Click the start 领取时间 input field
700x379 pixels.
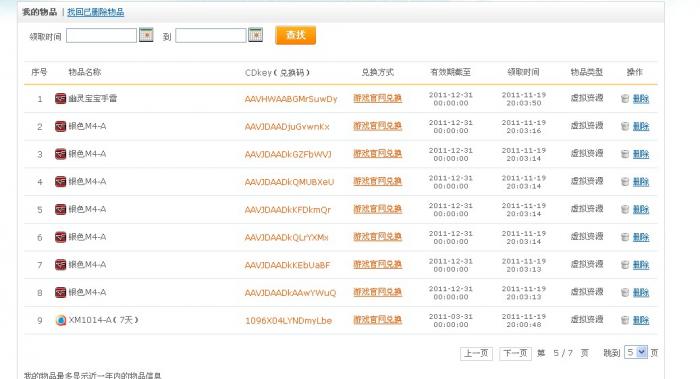pos(101,36)
